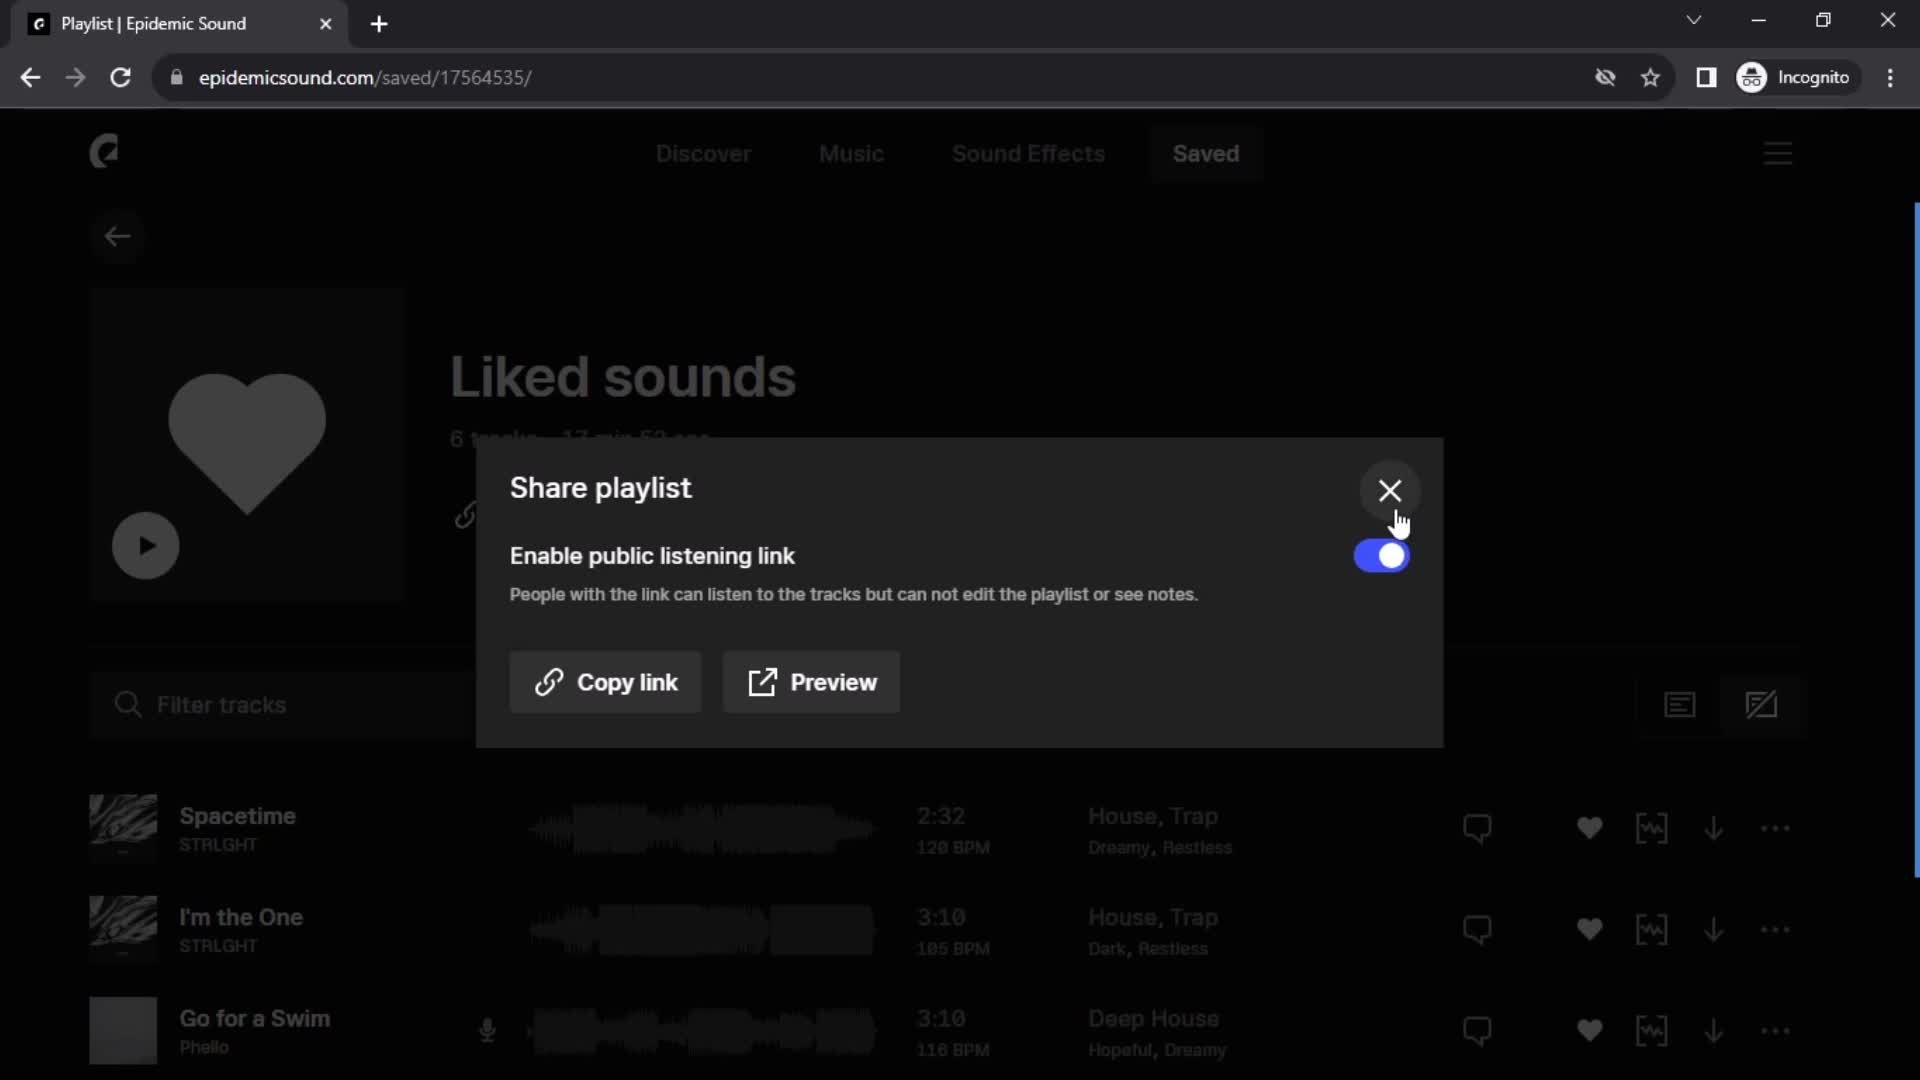Close the Share playlist dialog
The width and height of the screenshot is (1920, 1080).
pyautogui.click(x=1390, y=491)
